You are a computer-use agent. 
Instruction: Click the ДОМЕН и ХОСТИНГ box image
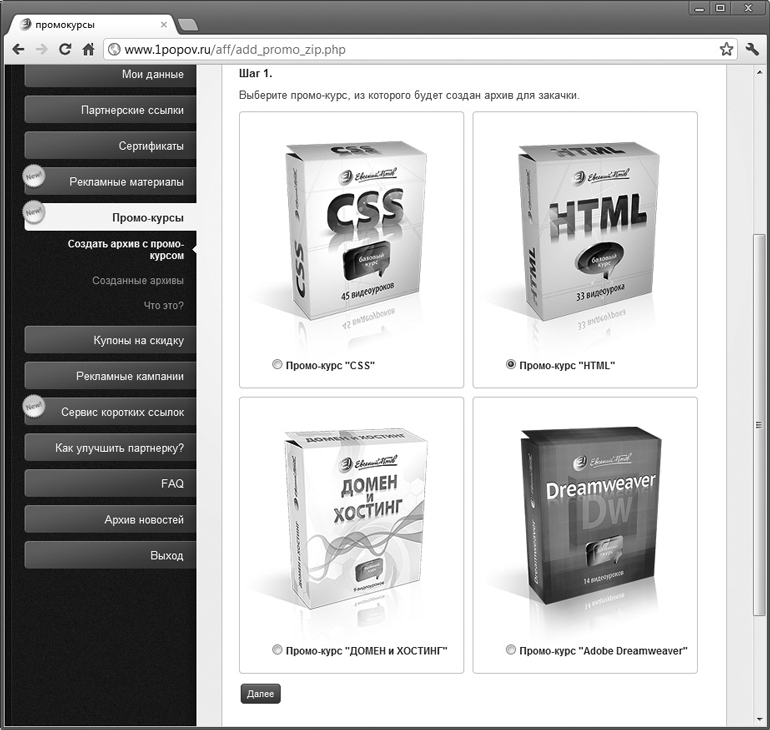[355, 520]
